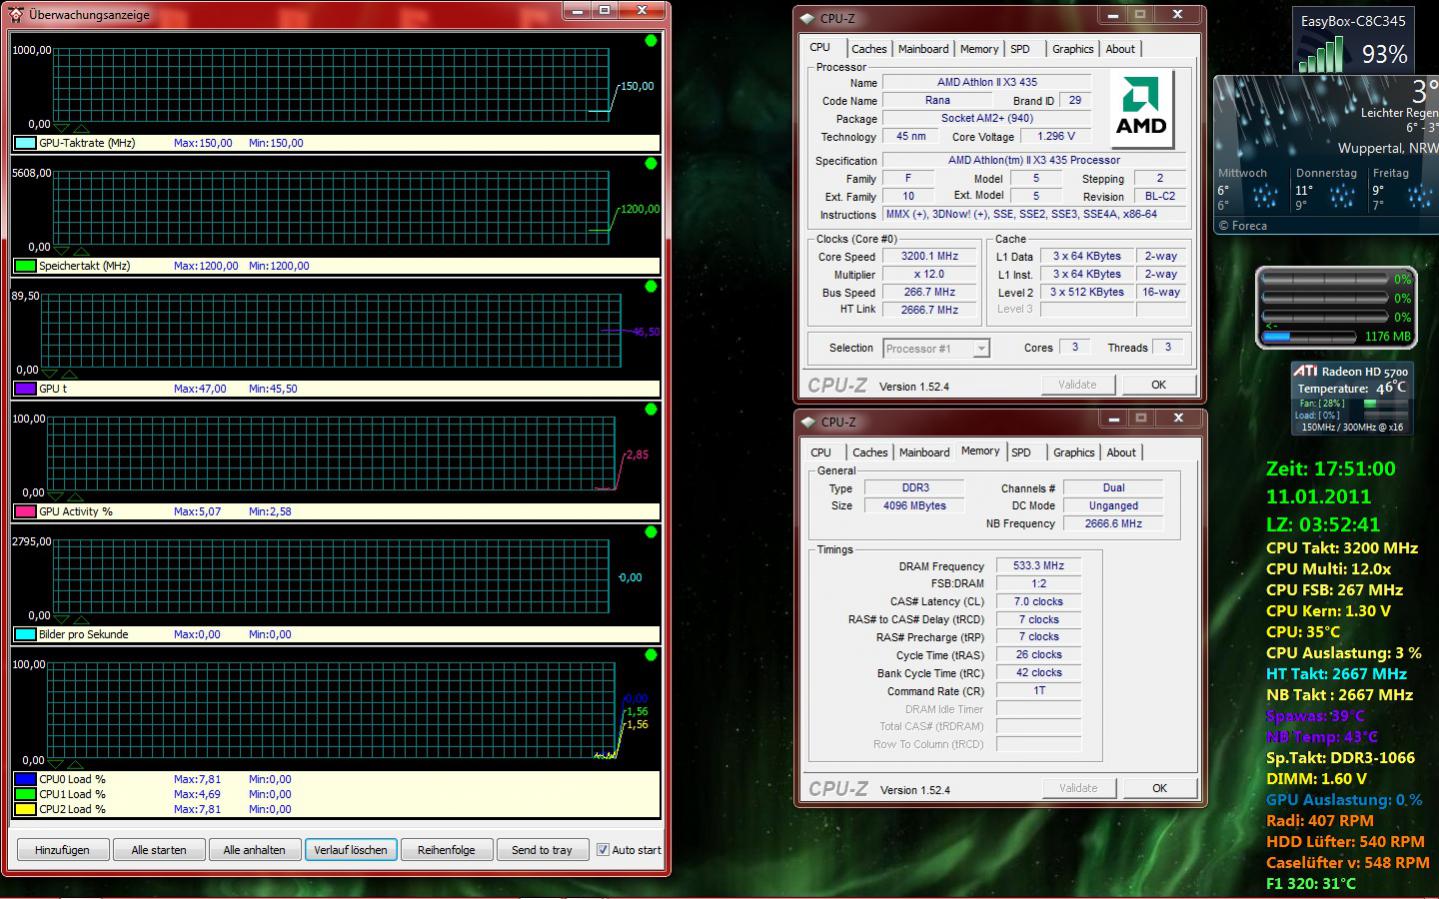Click the ATI Radeon HD 5700 gadget logo

coord(1305,371)
